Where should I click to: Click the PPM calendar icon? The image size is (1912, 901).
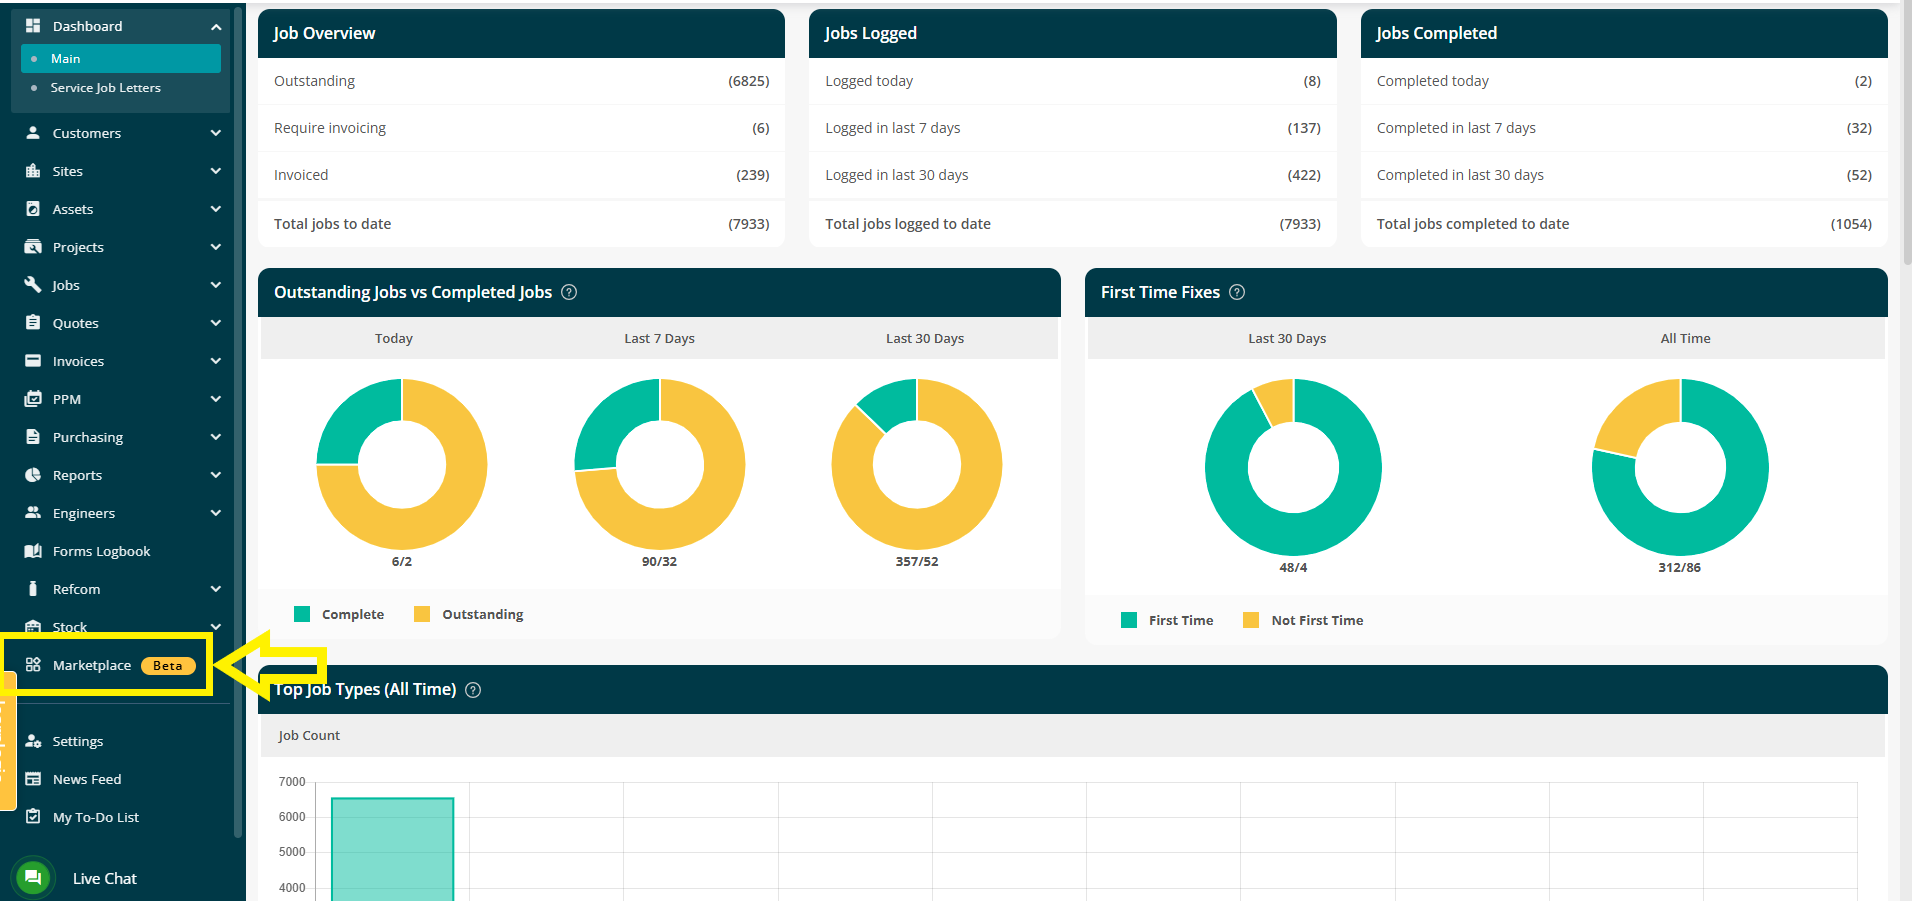pos(33,399)
